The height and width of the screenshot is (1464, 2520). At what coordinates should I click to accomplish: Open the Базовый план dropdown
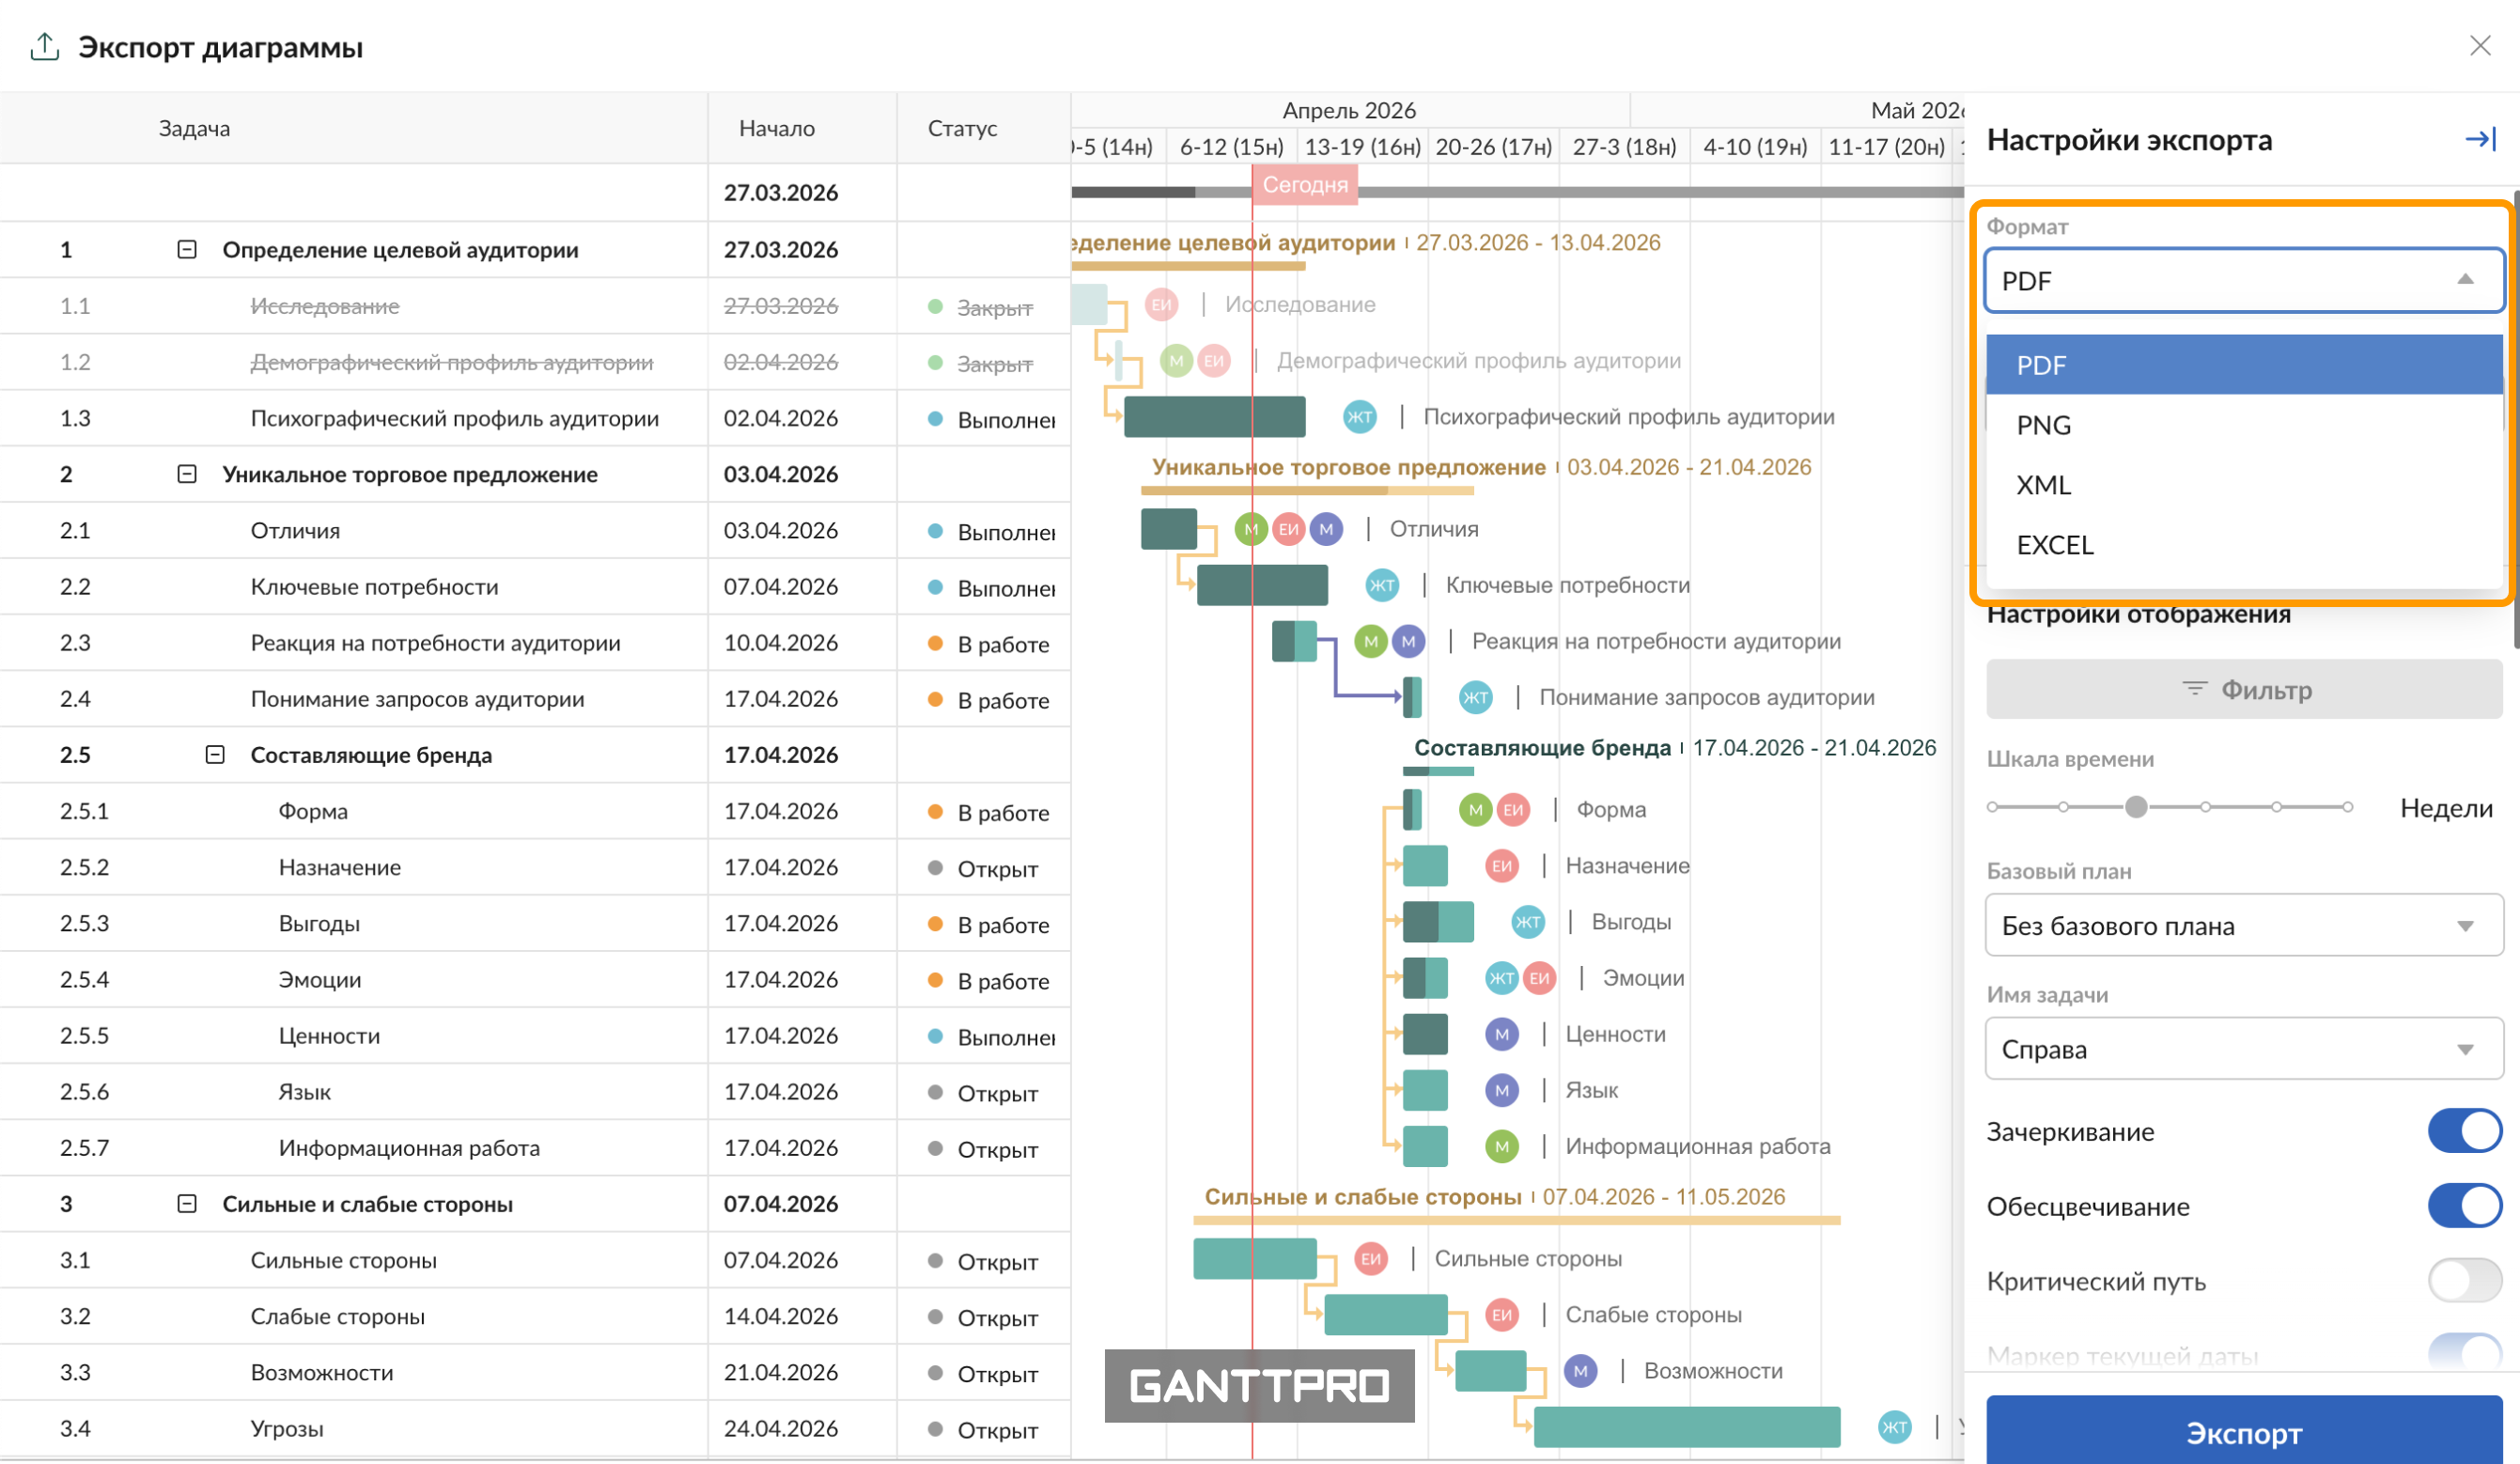[x=2243, y=926]
